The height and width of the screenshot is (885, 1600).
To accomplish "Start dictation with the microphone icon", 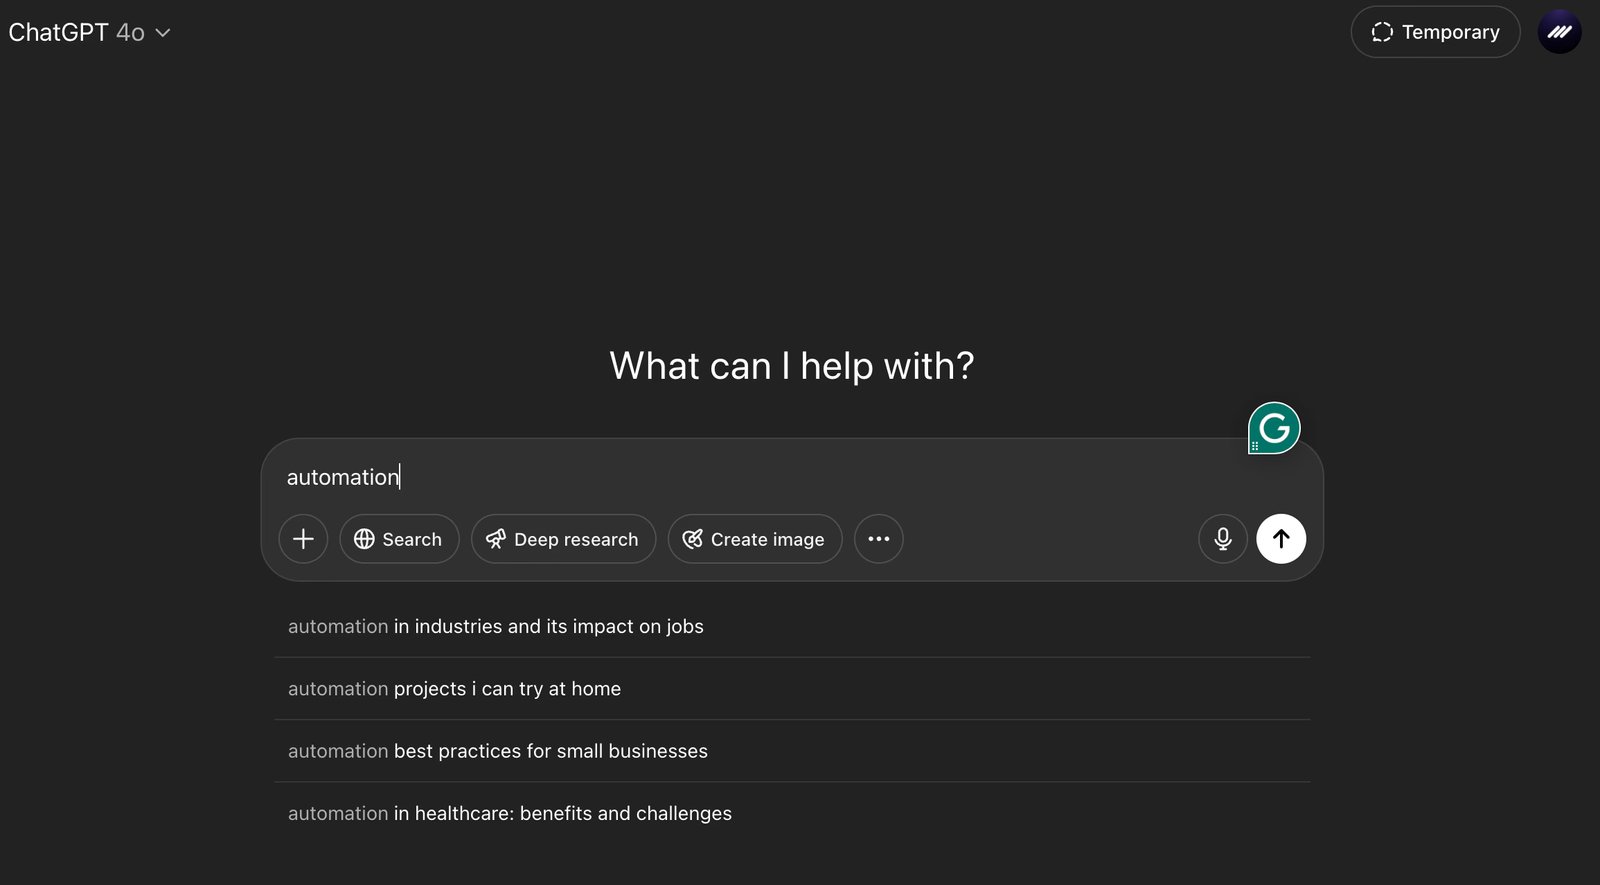I will 1222,539.
